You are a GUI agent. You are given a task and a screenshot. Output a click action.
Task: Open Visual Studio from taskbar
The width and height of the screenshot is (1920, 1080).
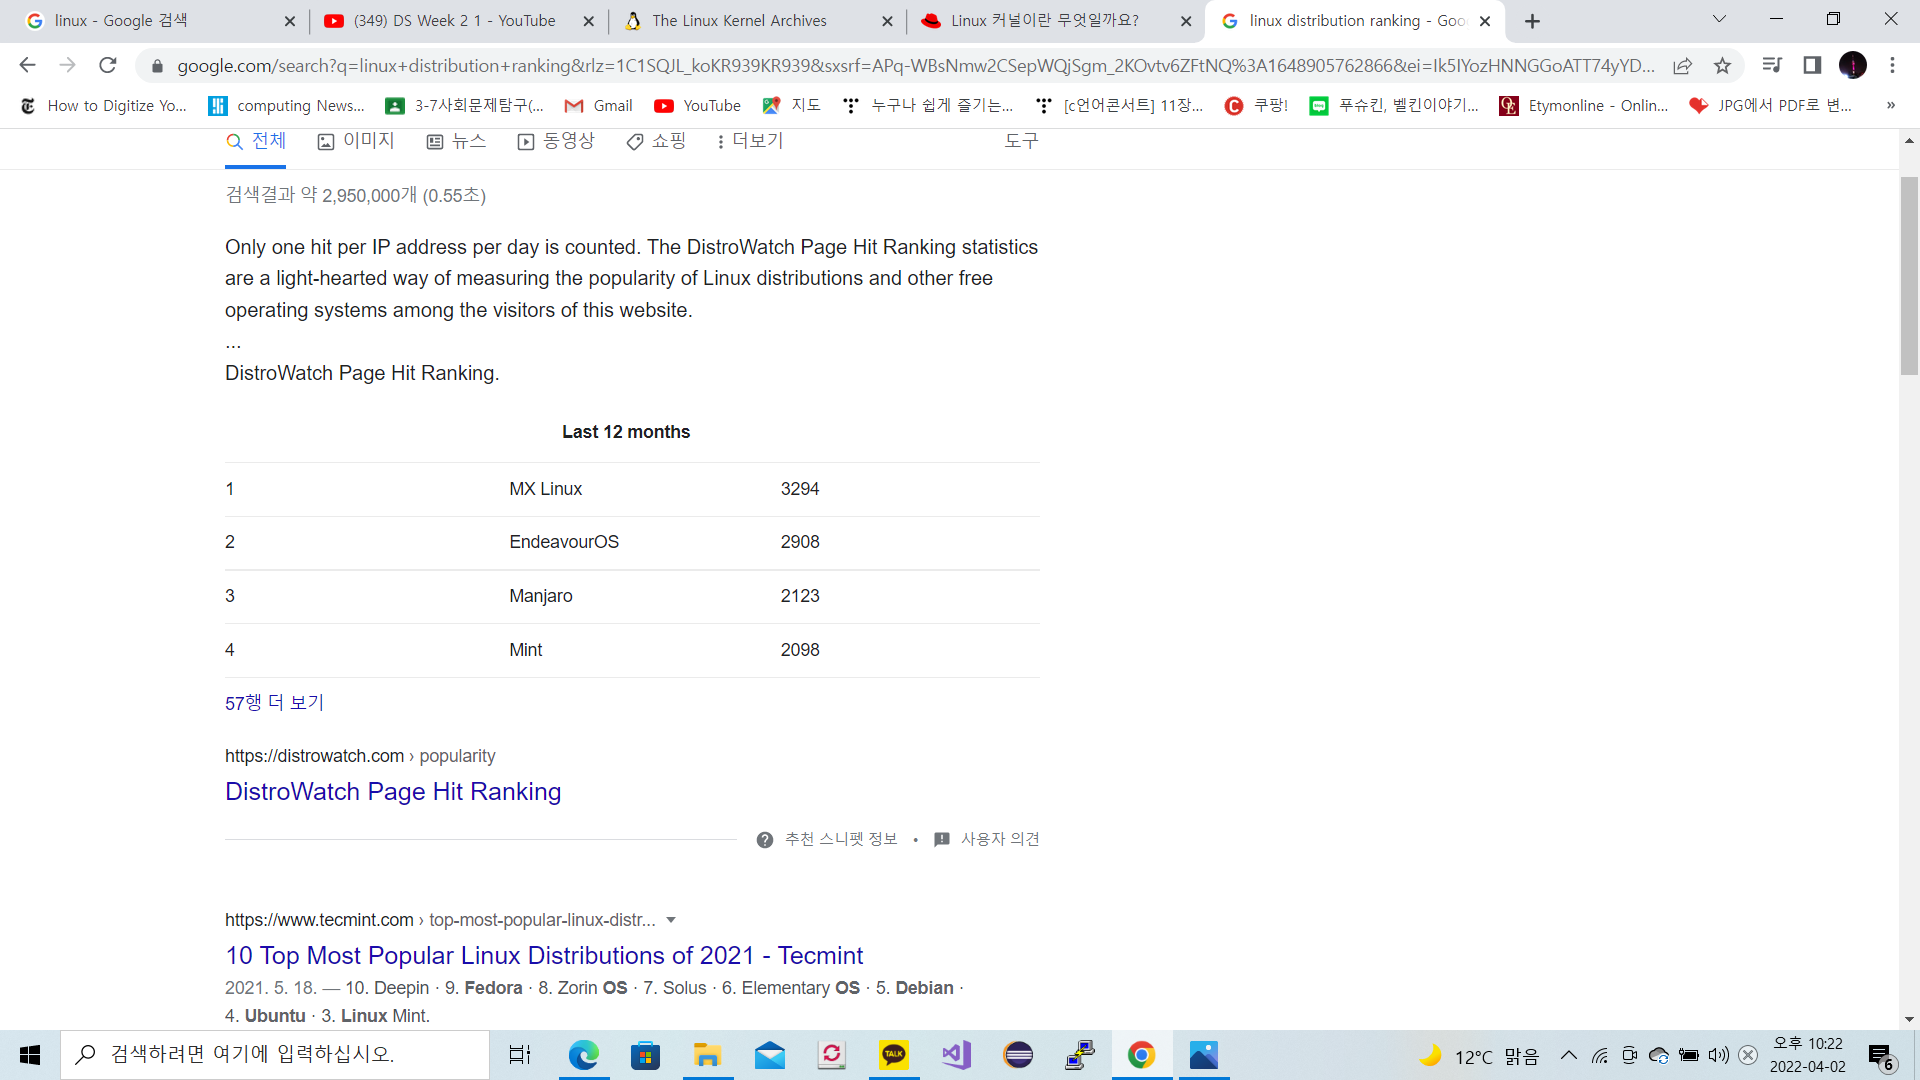pyautogui.click(x=956, y=1055)
